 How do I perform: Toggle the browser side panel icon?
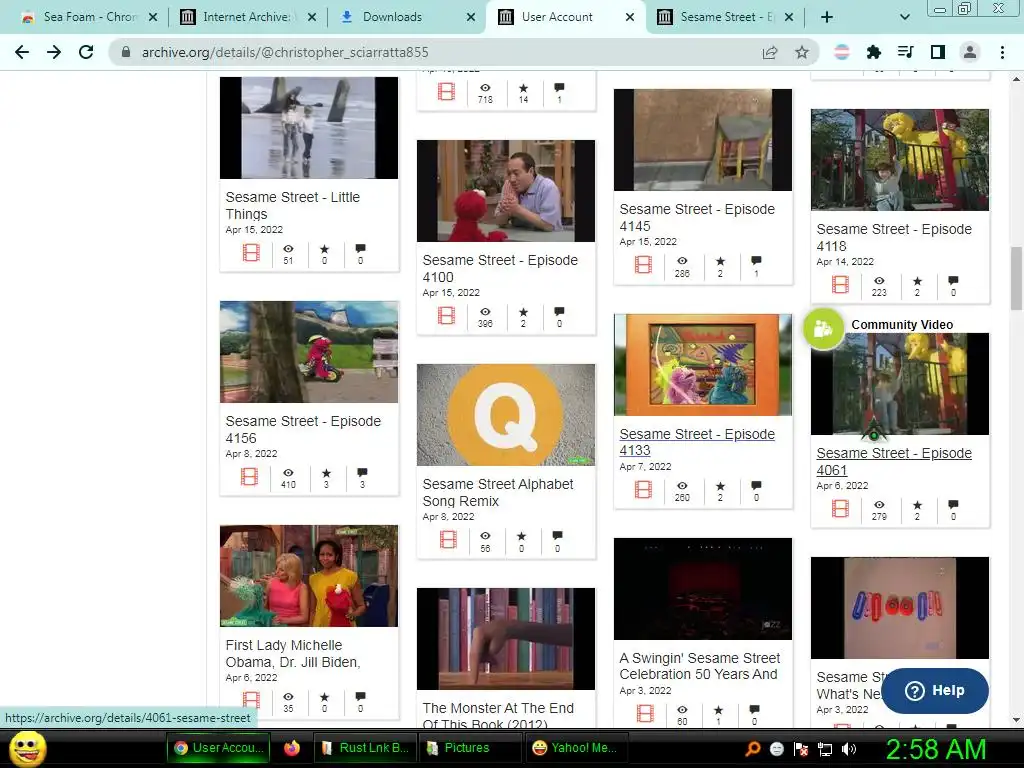[938, 52]
